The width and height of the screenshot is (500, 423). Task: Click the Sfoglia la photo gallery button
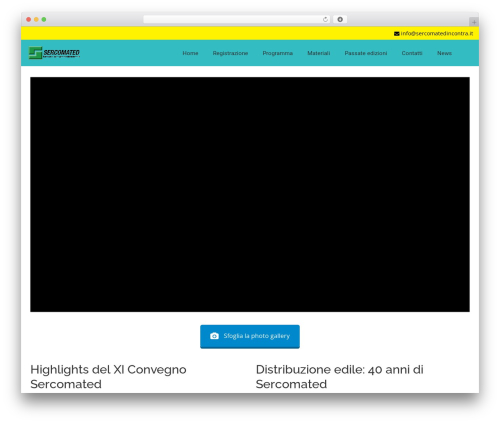250,336
